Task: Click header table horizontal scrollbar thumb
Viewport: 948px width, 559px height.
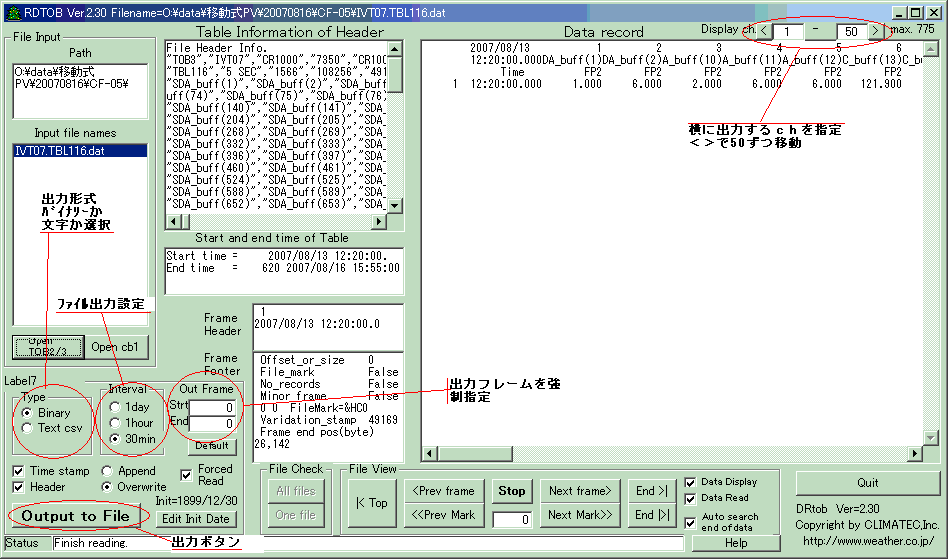Action: (186, 221)
